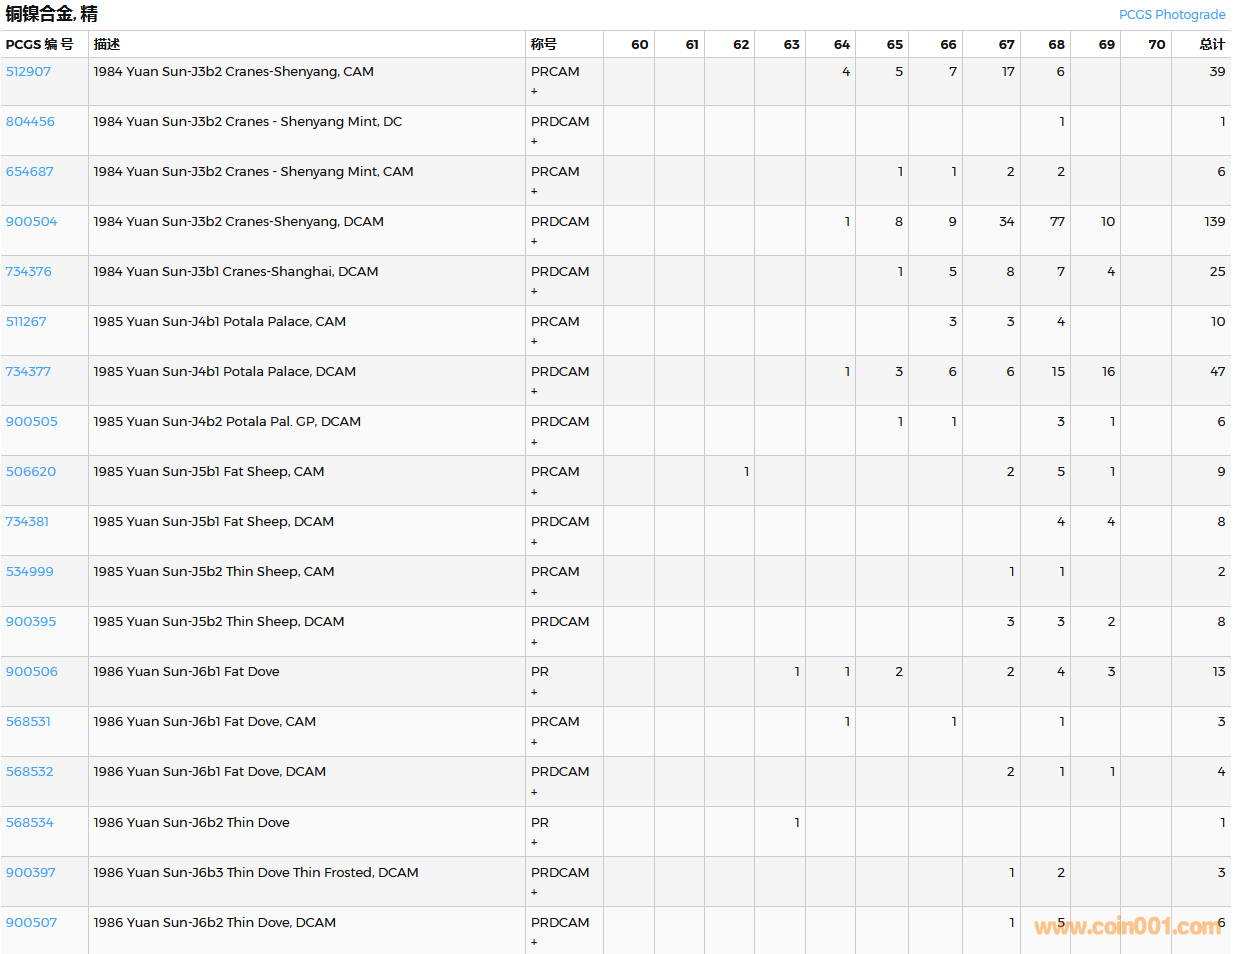Expand plus under PR for Thin Dove row
The height and width of the screenshot is (954, 1234).
click(534, 842)
